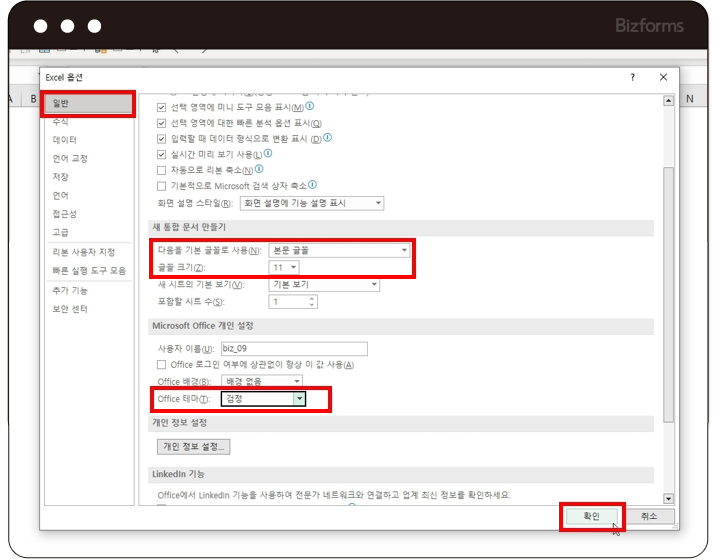Open the 화면 설명 스타일 dropdown
The height and width of the screenshot is (560, 715).
(x=312, y=203)
